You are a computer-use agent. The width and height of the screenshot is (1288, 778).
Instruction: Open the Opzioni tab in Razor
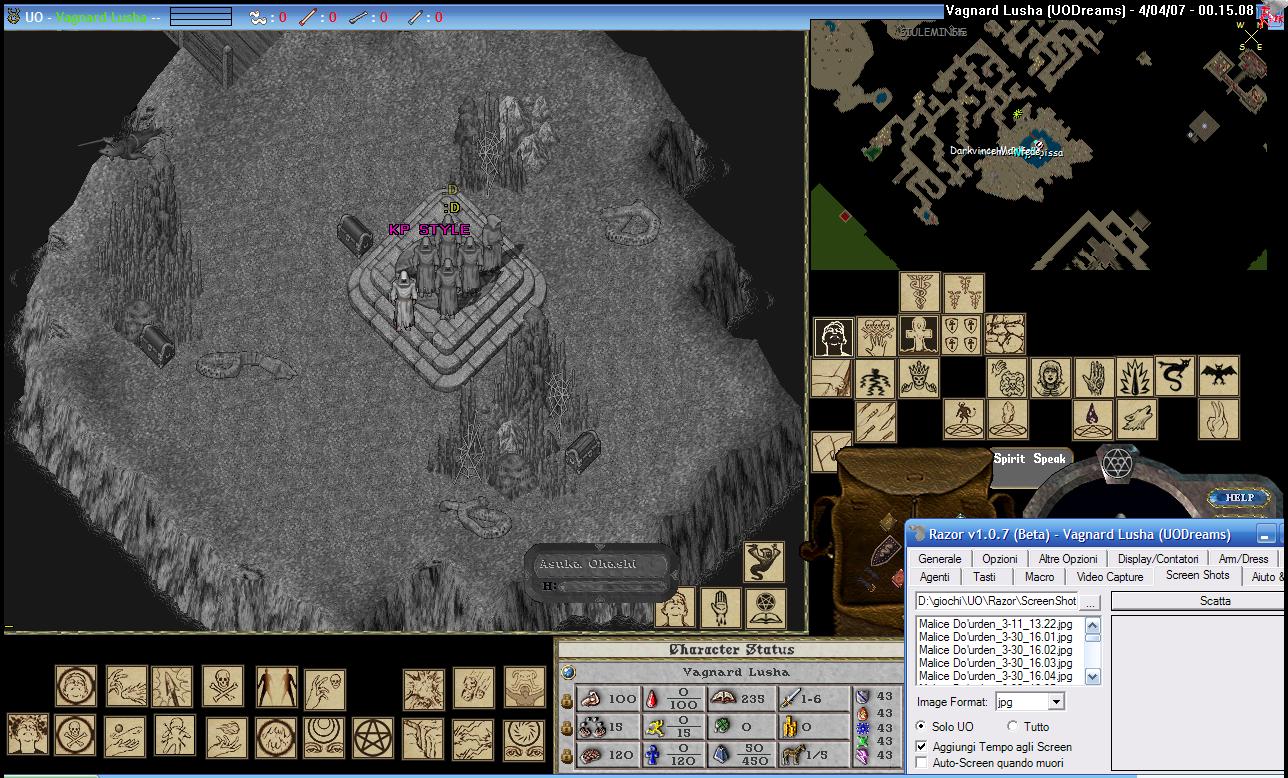click(x=1000, y=558)
